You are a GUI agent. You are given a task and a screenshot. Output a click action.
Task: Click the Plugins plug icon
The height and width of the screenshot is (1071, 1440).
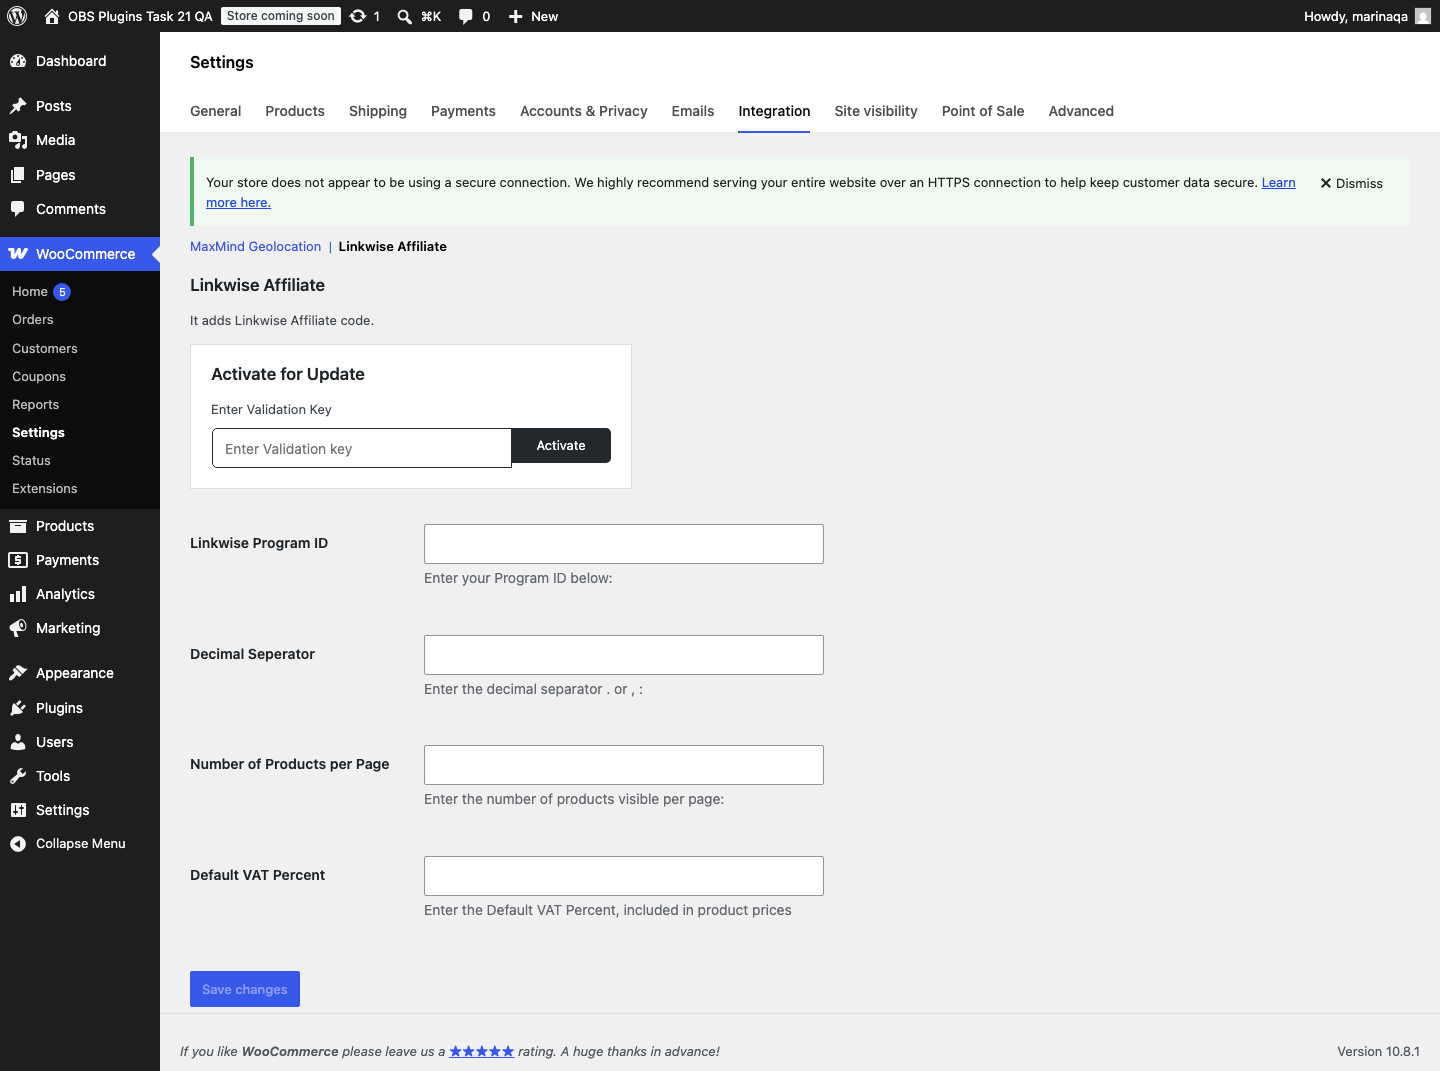(x=18, y=708)
